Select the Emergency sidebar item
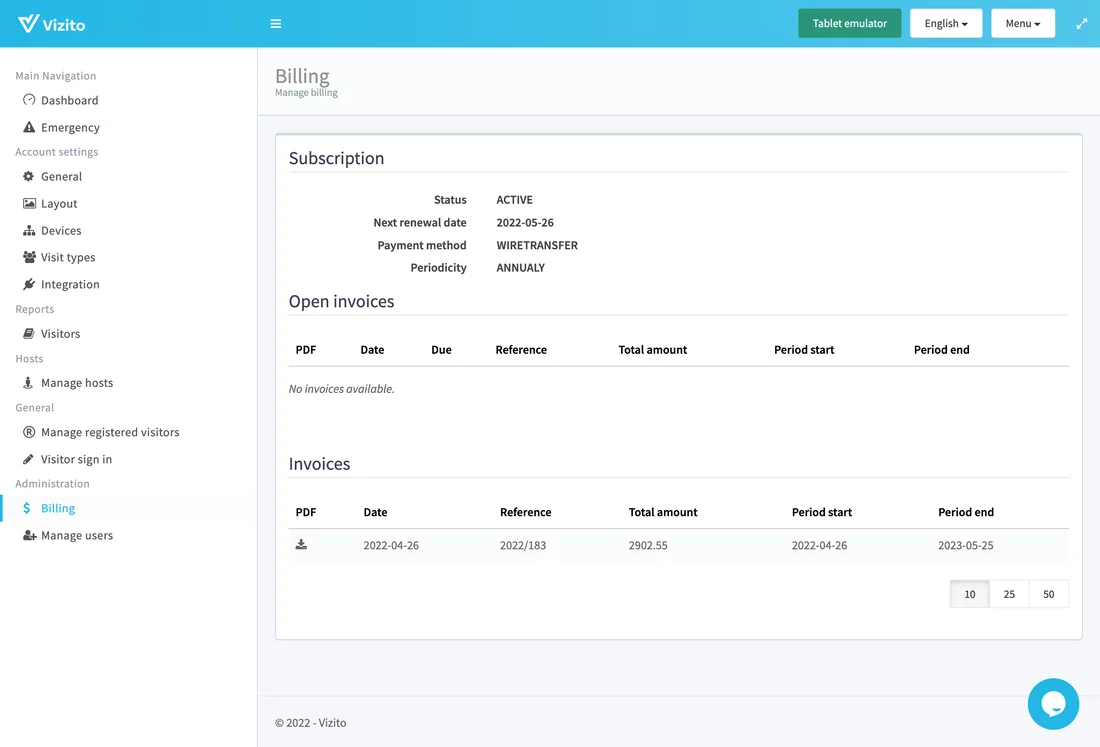The width and height of the screenshot is (1100, 747). coord(70,127)
